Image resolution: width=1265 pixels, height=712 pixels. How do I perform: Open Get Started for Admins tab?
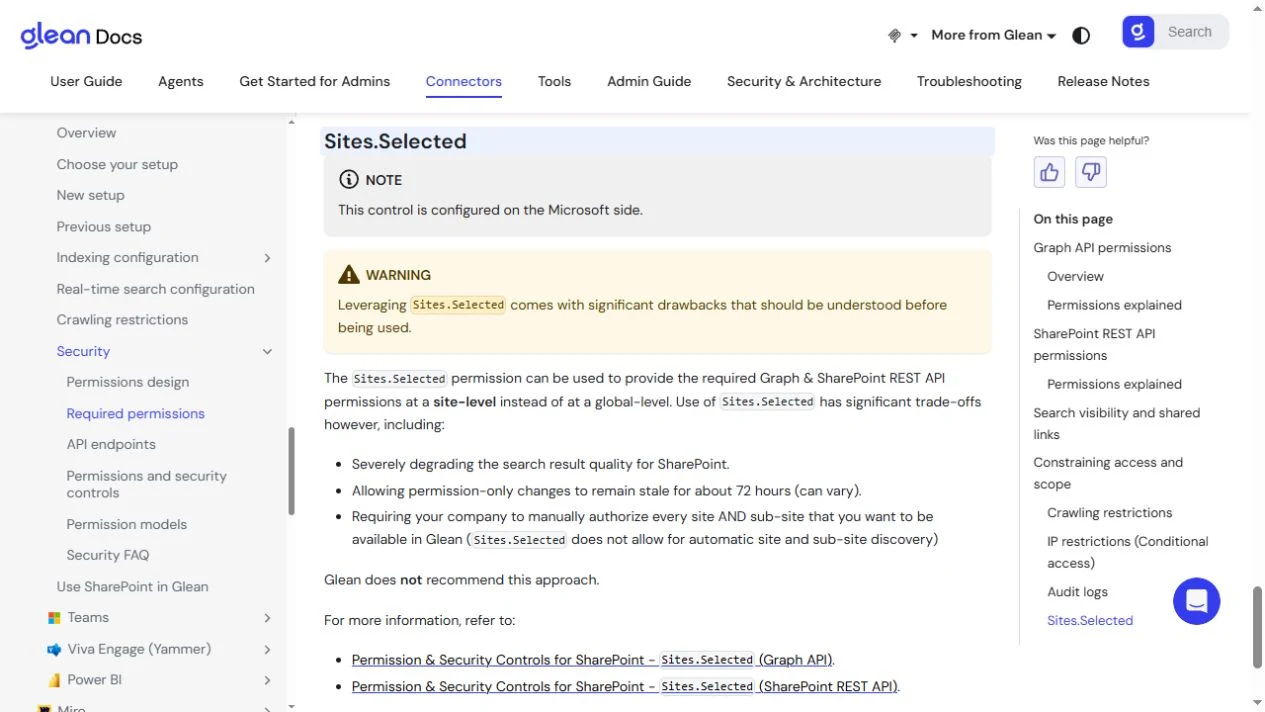(315, 81)
